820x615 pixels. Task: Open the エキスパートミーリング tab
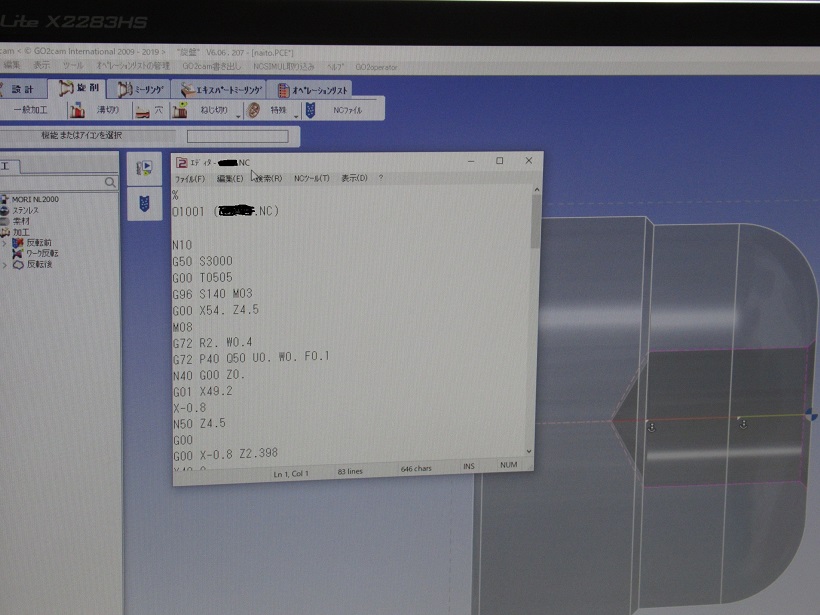tap(220, 90)
